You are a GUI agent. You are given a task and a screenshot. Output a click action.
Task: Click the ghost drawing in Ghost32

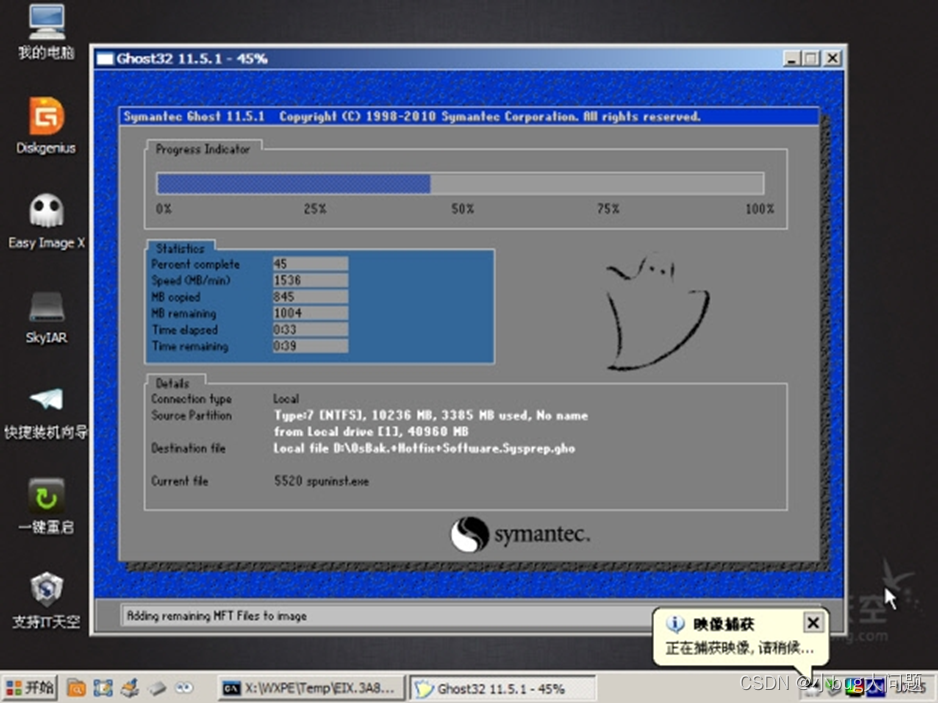(657, 311)
